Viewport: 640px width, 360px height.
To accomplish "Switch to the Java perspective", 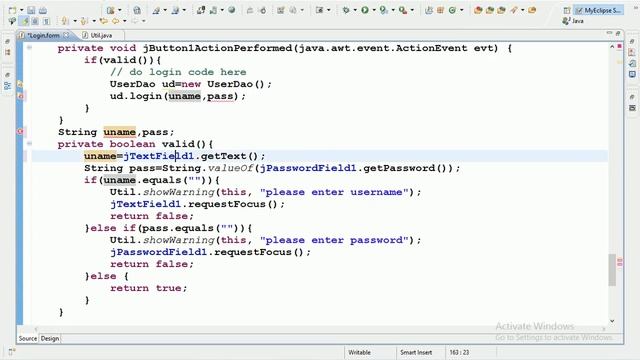I will 573,21.
